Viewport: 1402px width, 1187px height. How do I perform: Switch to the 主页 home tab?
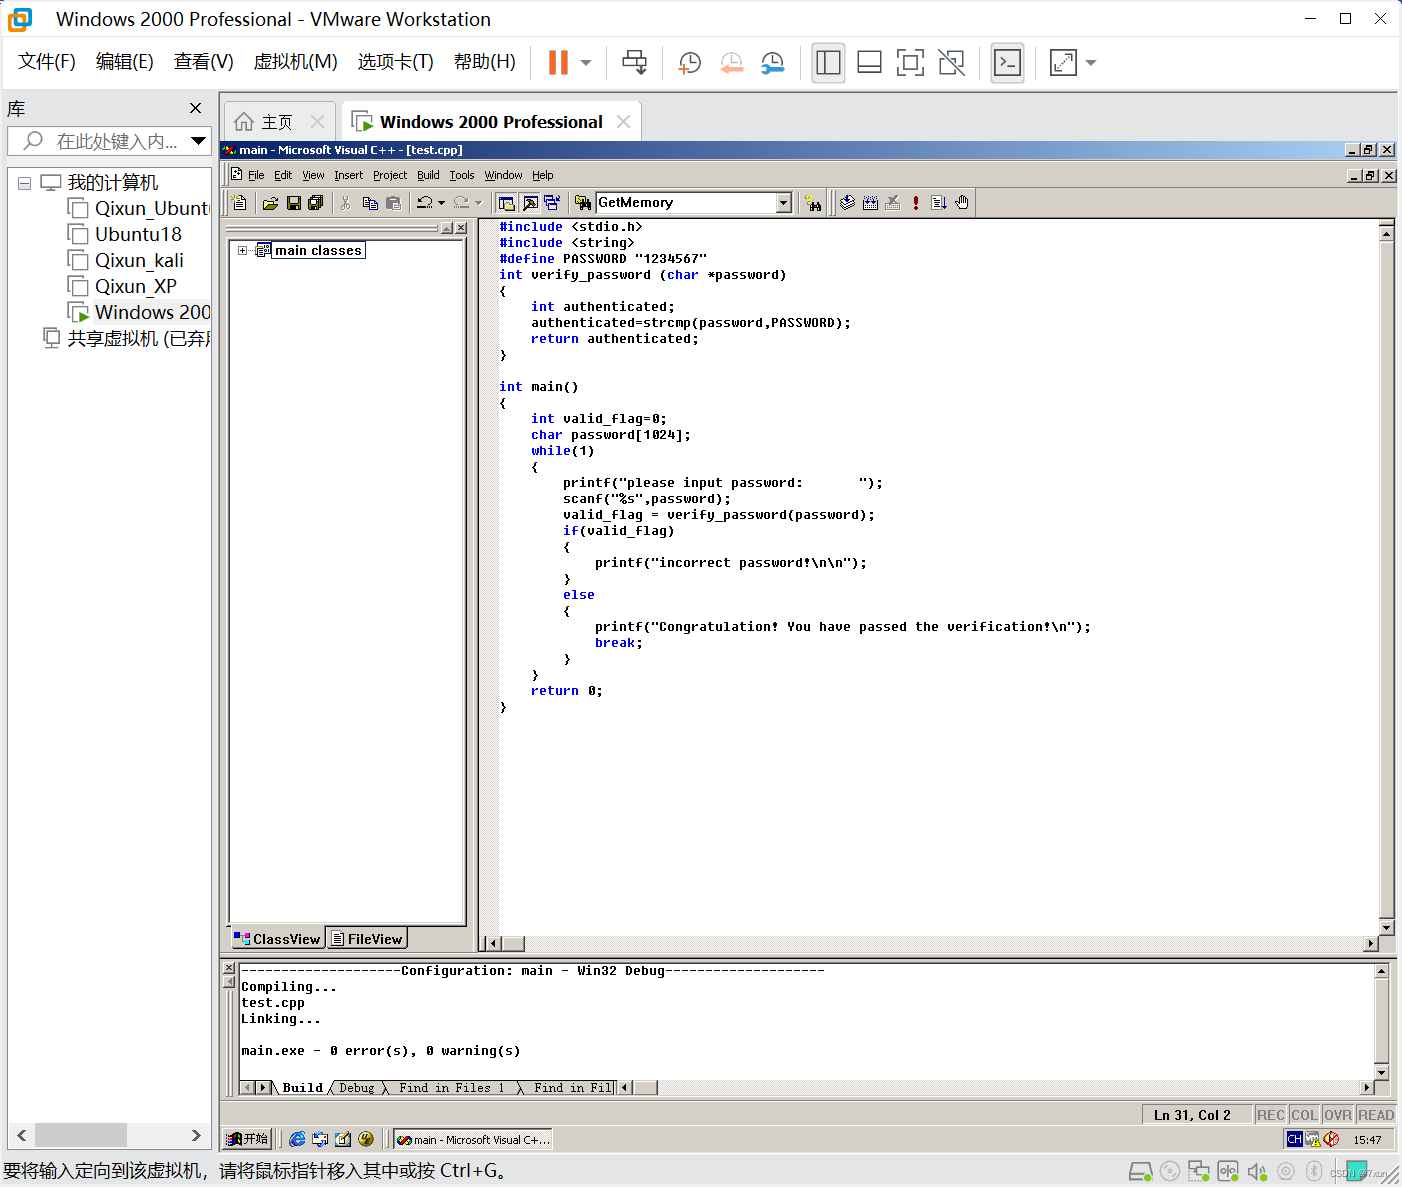[279, 122]
